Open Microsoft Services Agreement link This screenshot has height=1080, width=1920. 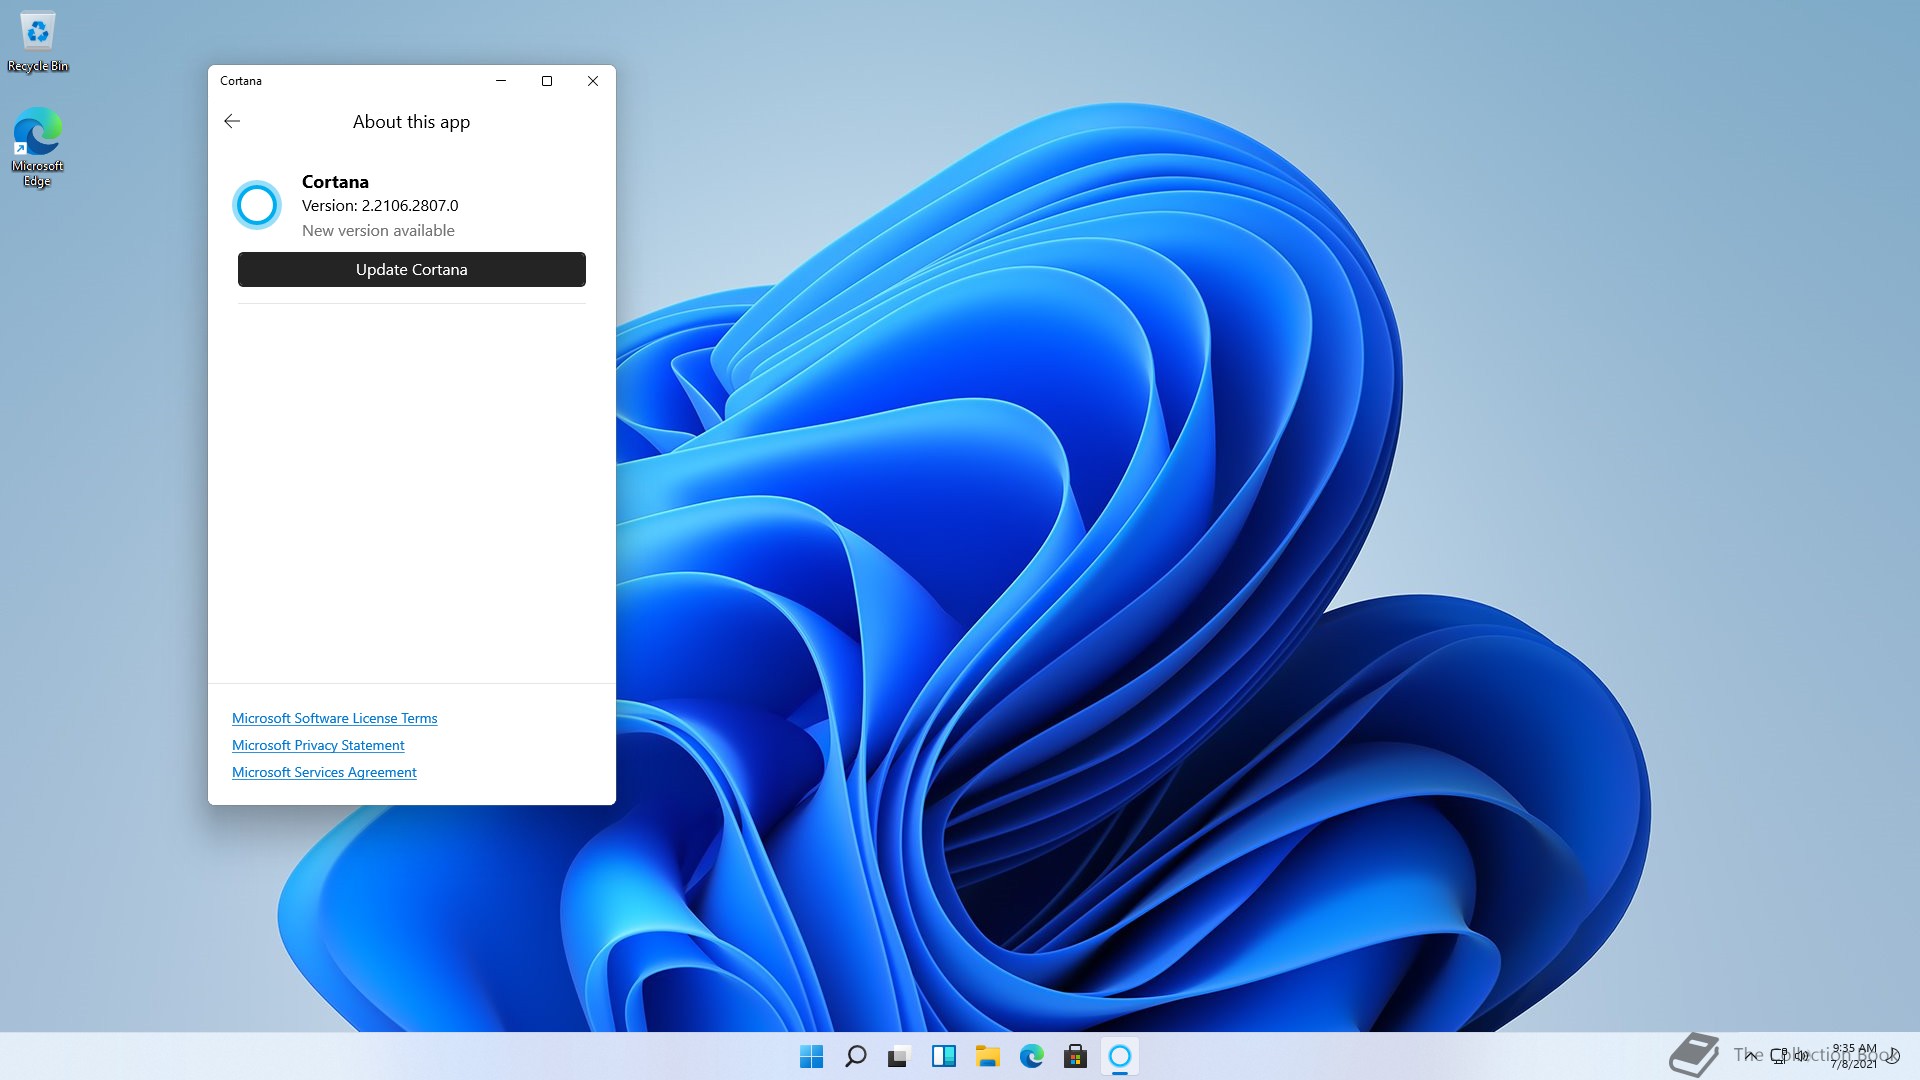324,772
